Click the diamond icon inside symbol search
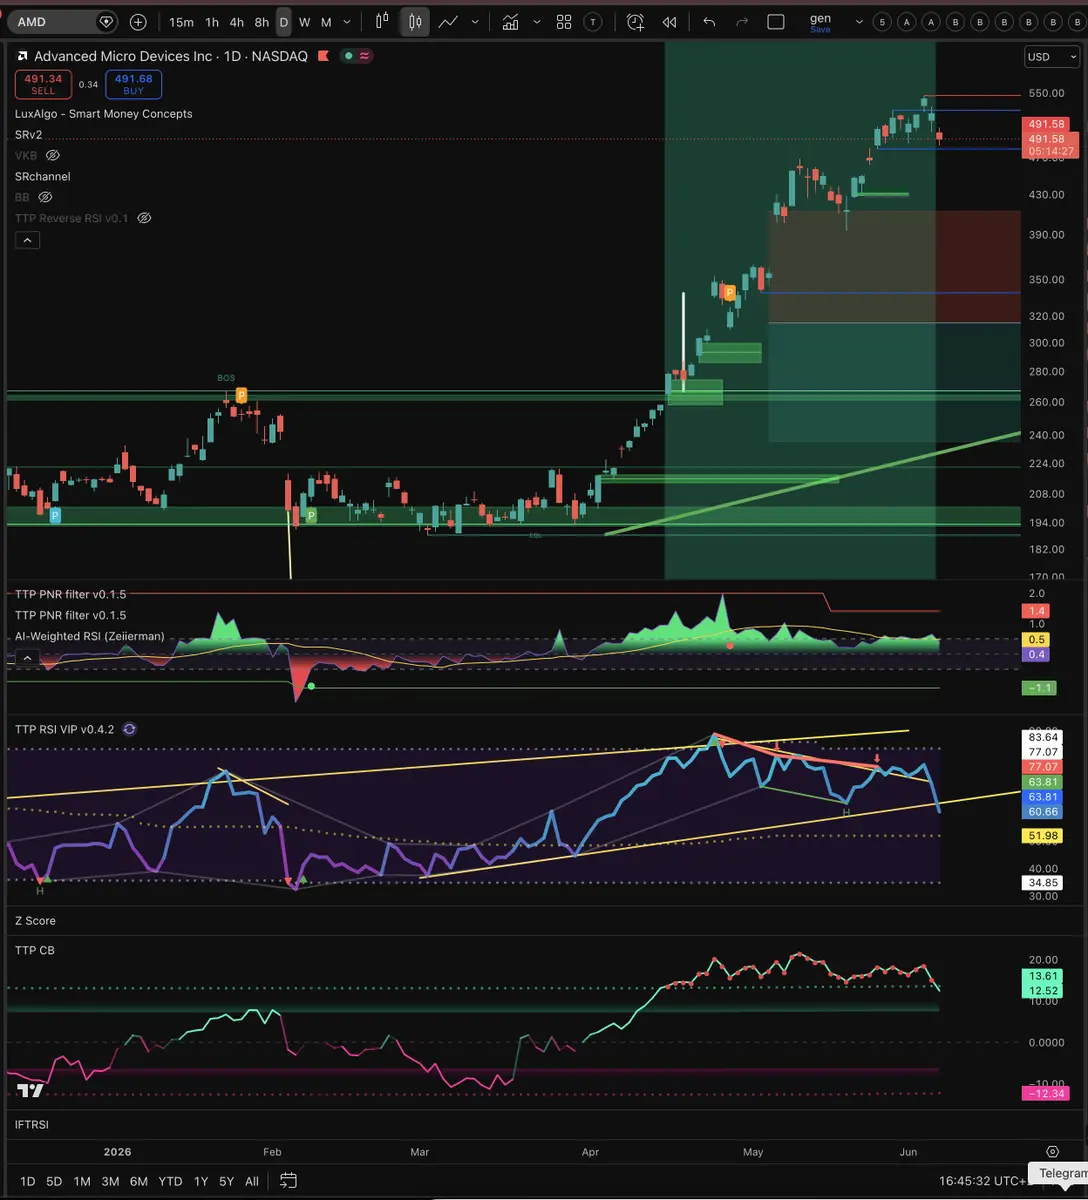Viewport: 1088px width, 1200px height. tap(106, 21)
